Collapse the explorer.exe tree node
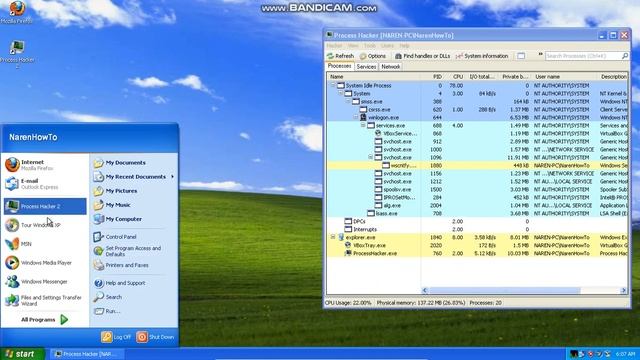Screen dimensions: 640x360 pos(333,237)
